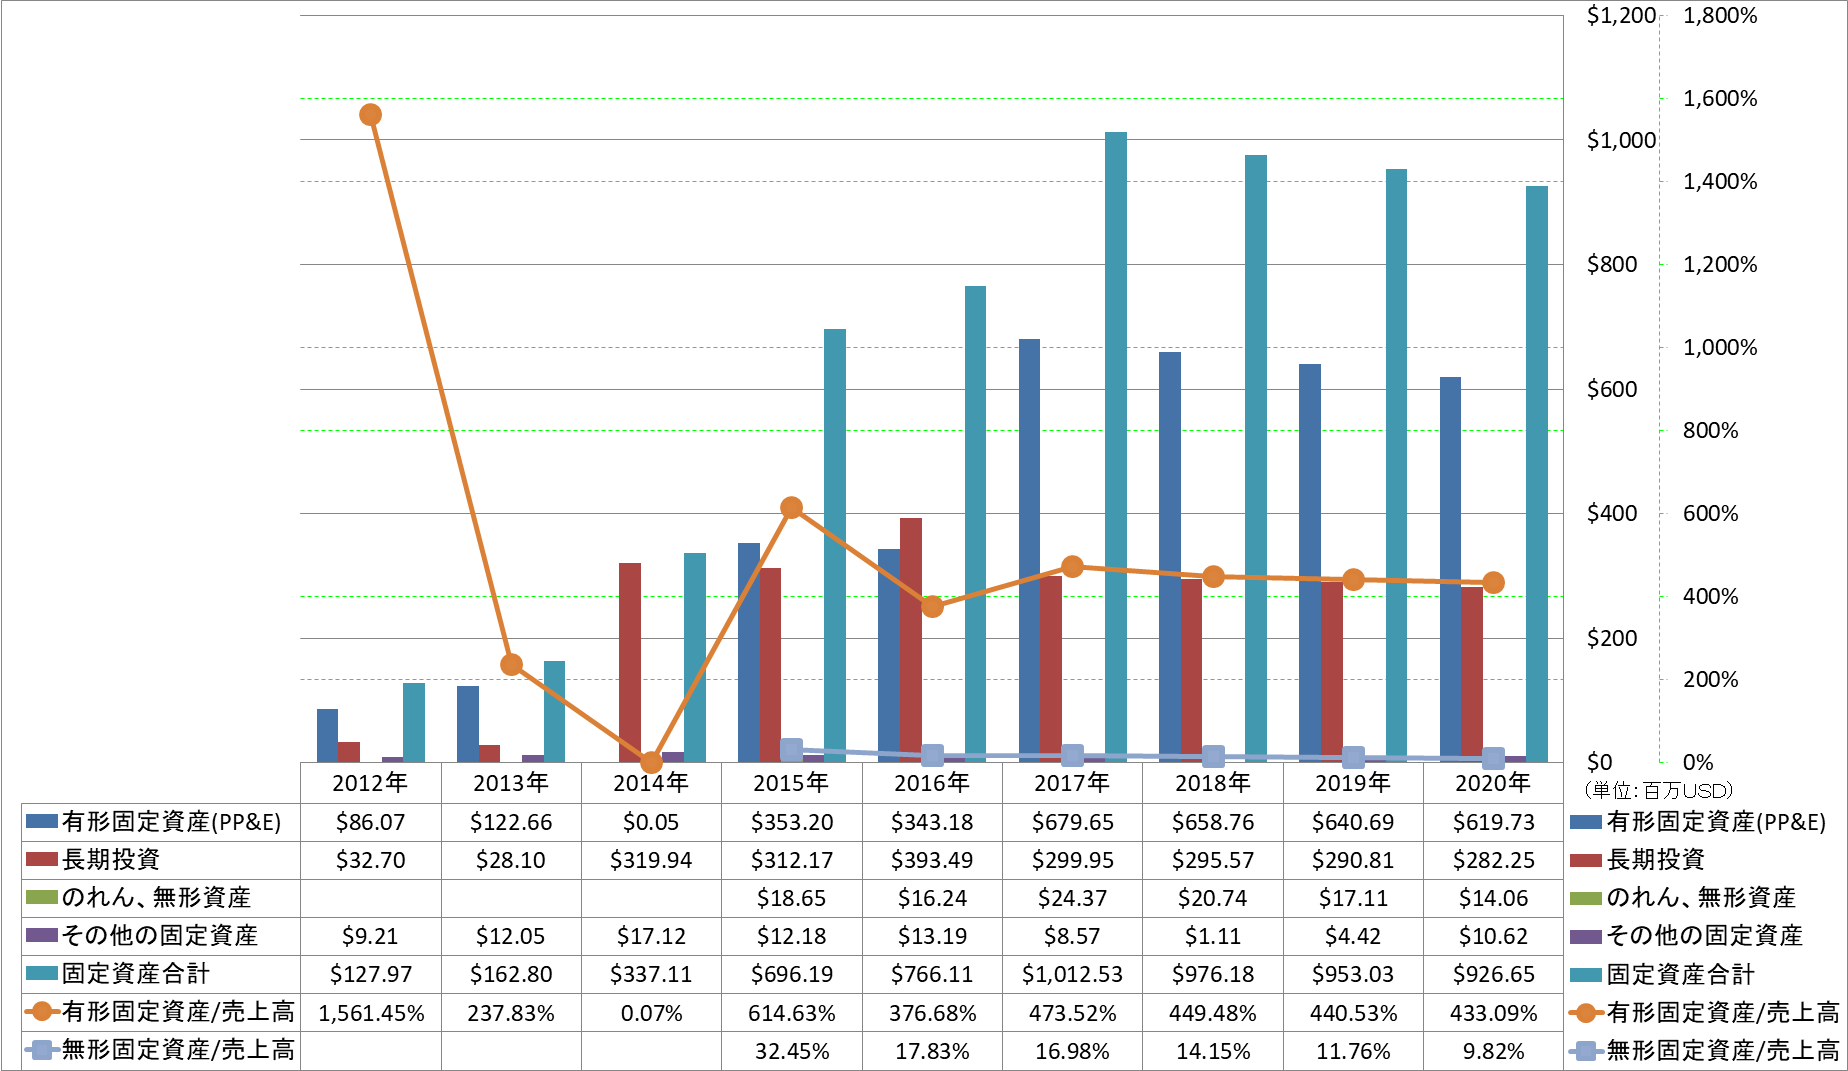The width and height of the screenshot is (1848, 1071).
Task: Select the 2013年 column header
Action: 511,783
